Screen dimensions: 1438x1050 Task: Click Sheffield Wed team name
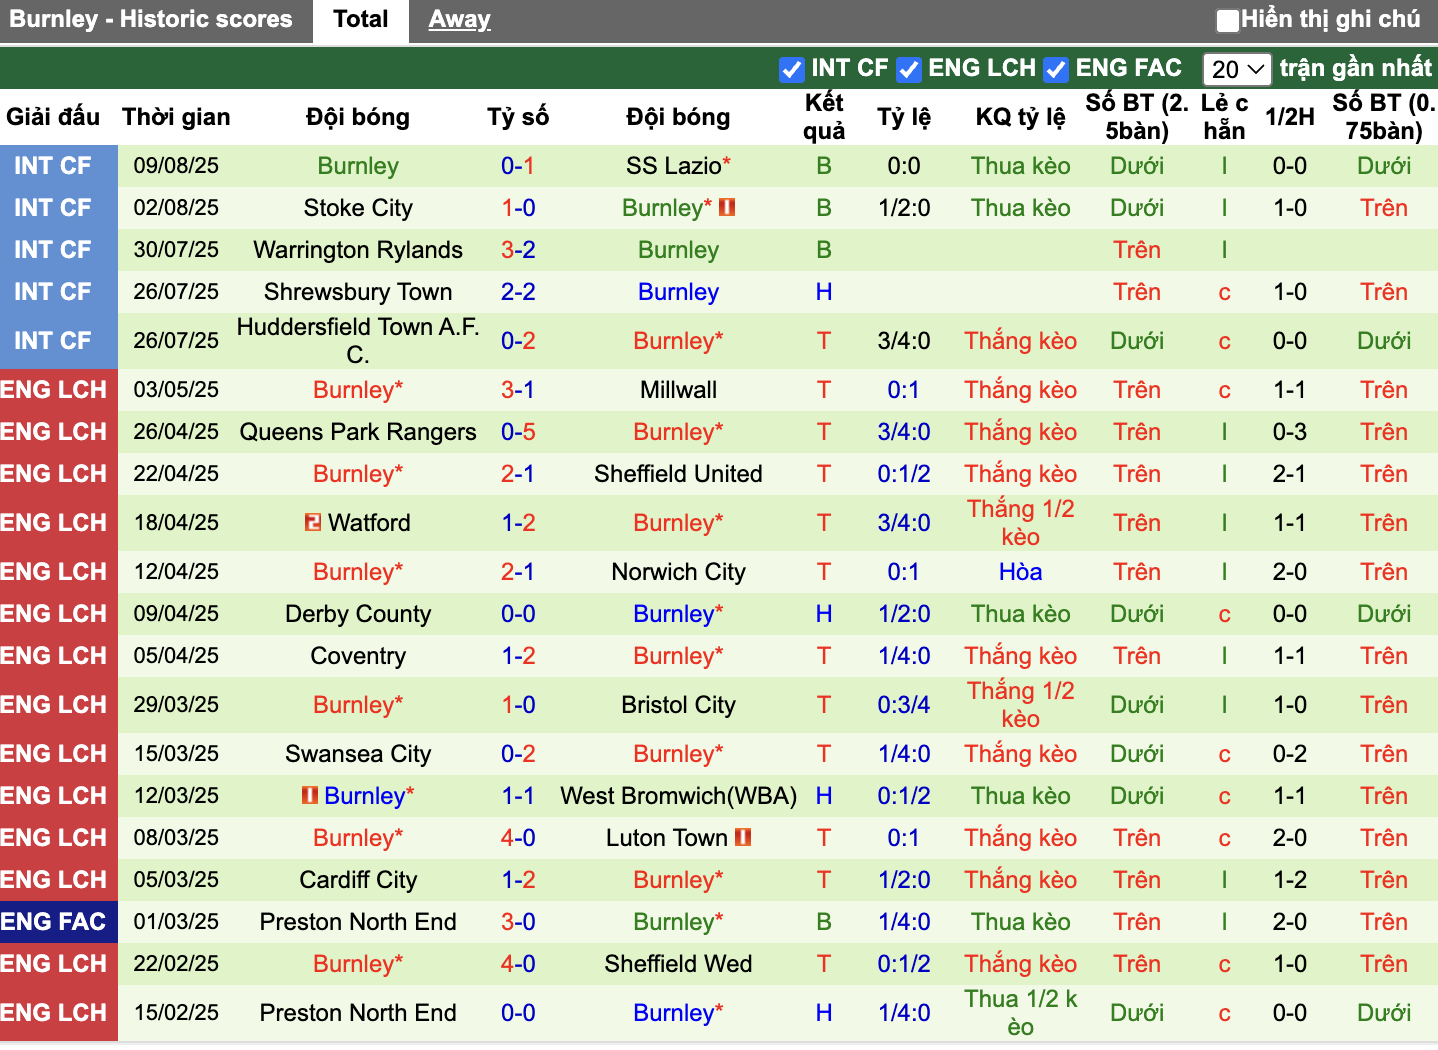pyautogui.click(x=678, y=964)
